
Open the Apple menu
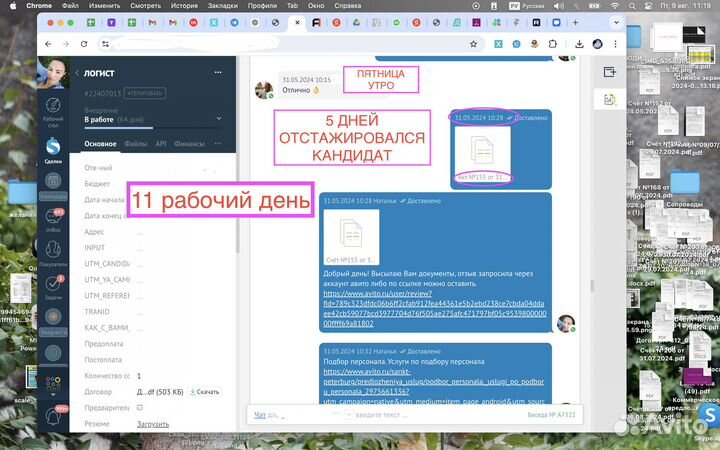point(13,6)
